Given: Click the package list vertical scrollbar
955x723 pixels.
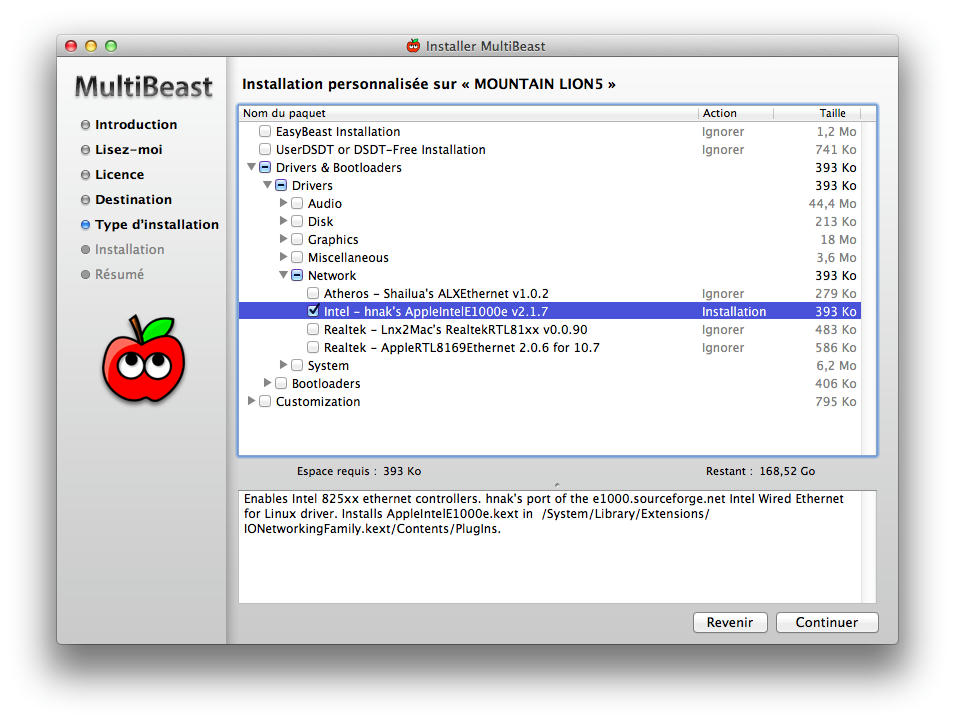Looking at the screenshot, I should (x=869, y=287).
